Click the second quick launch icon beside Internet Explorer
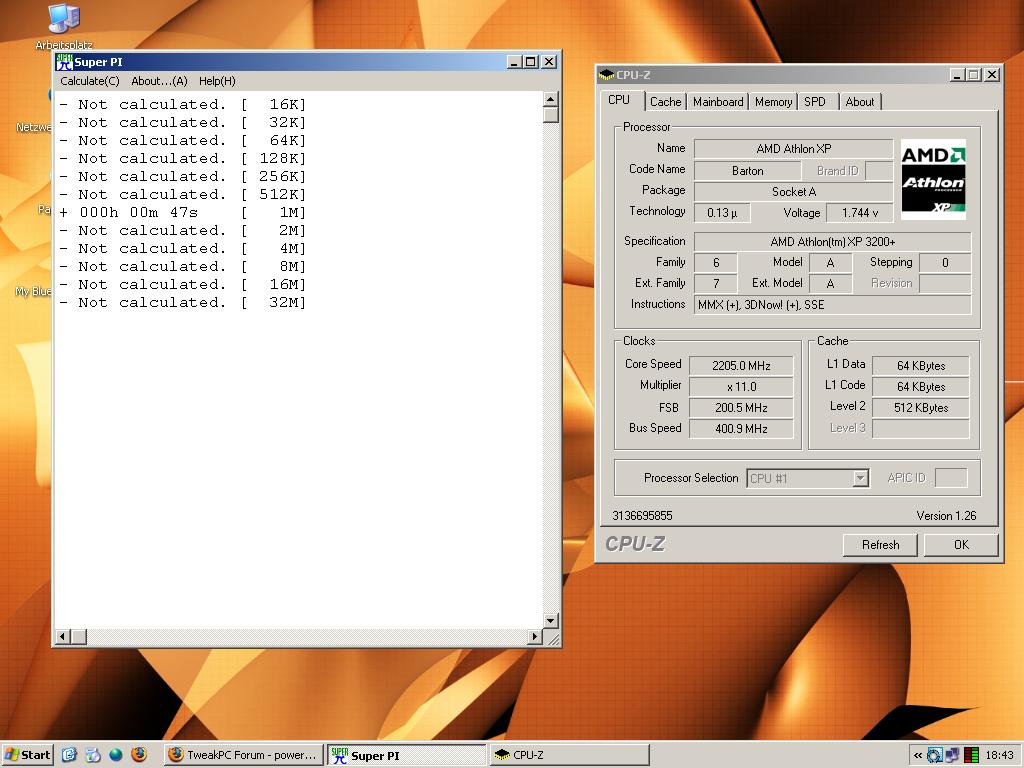The width and height of the screenshot is (1024, 768). coord(93,755)
